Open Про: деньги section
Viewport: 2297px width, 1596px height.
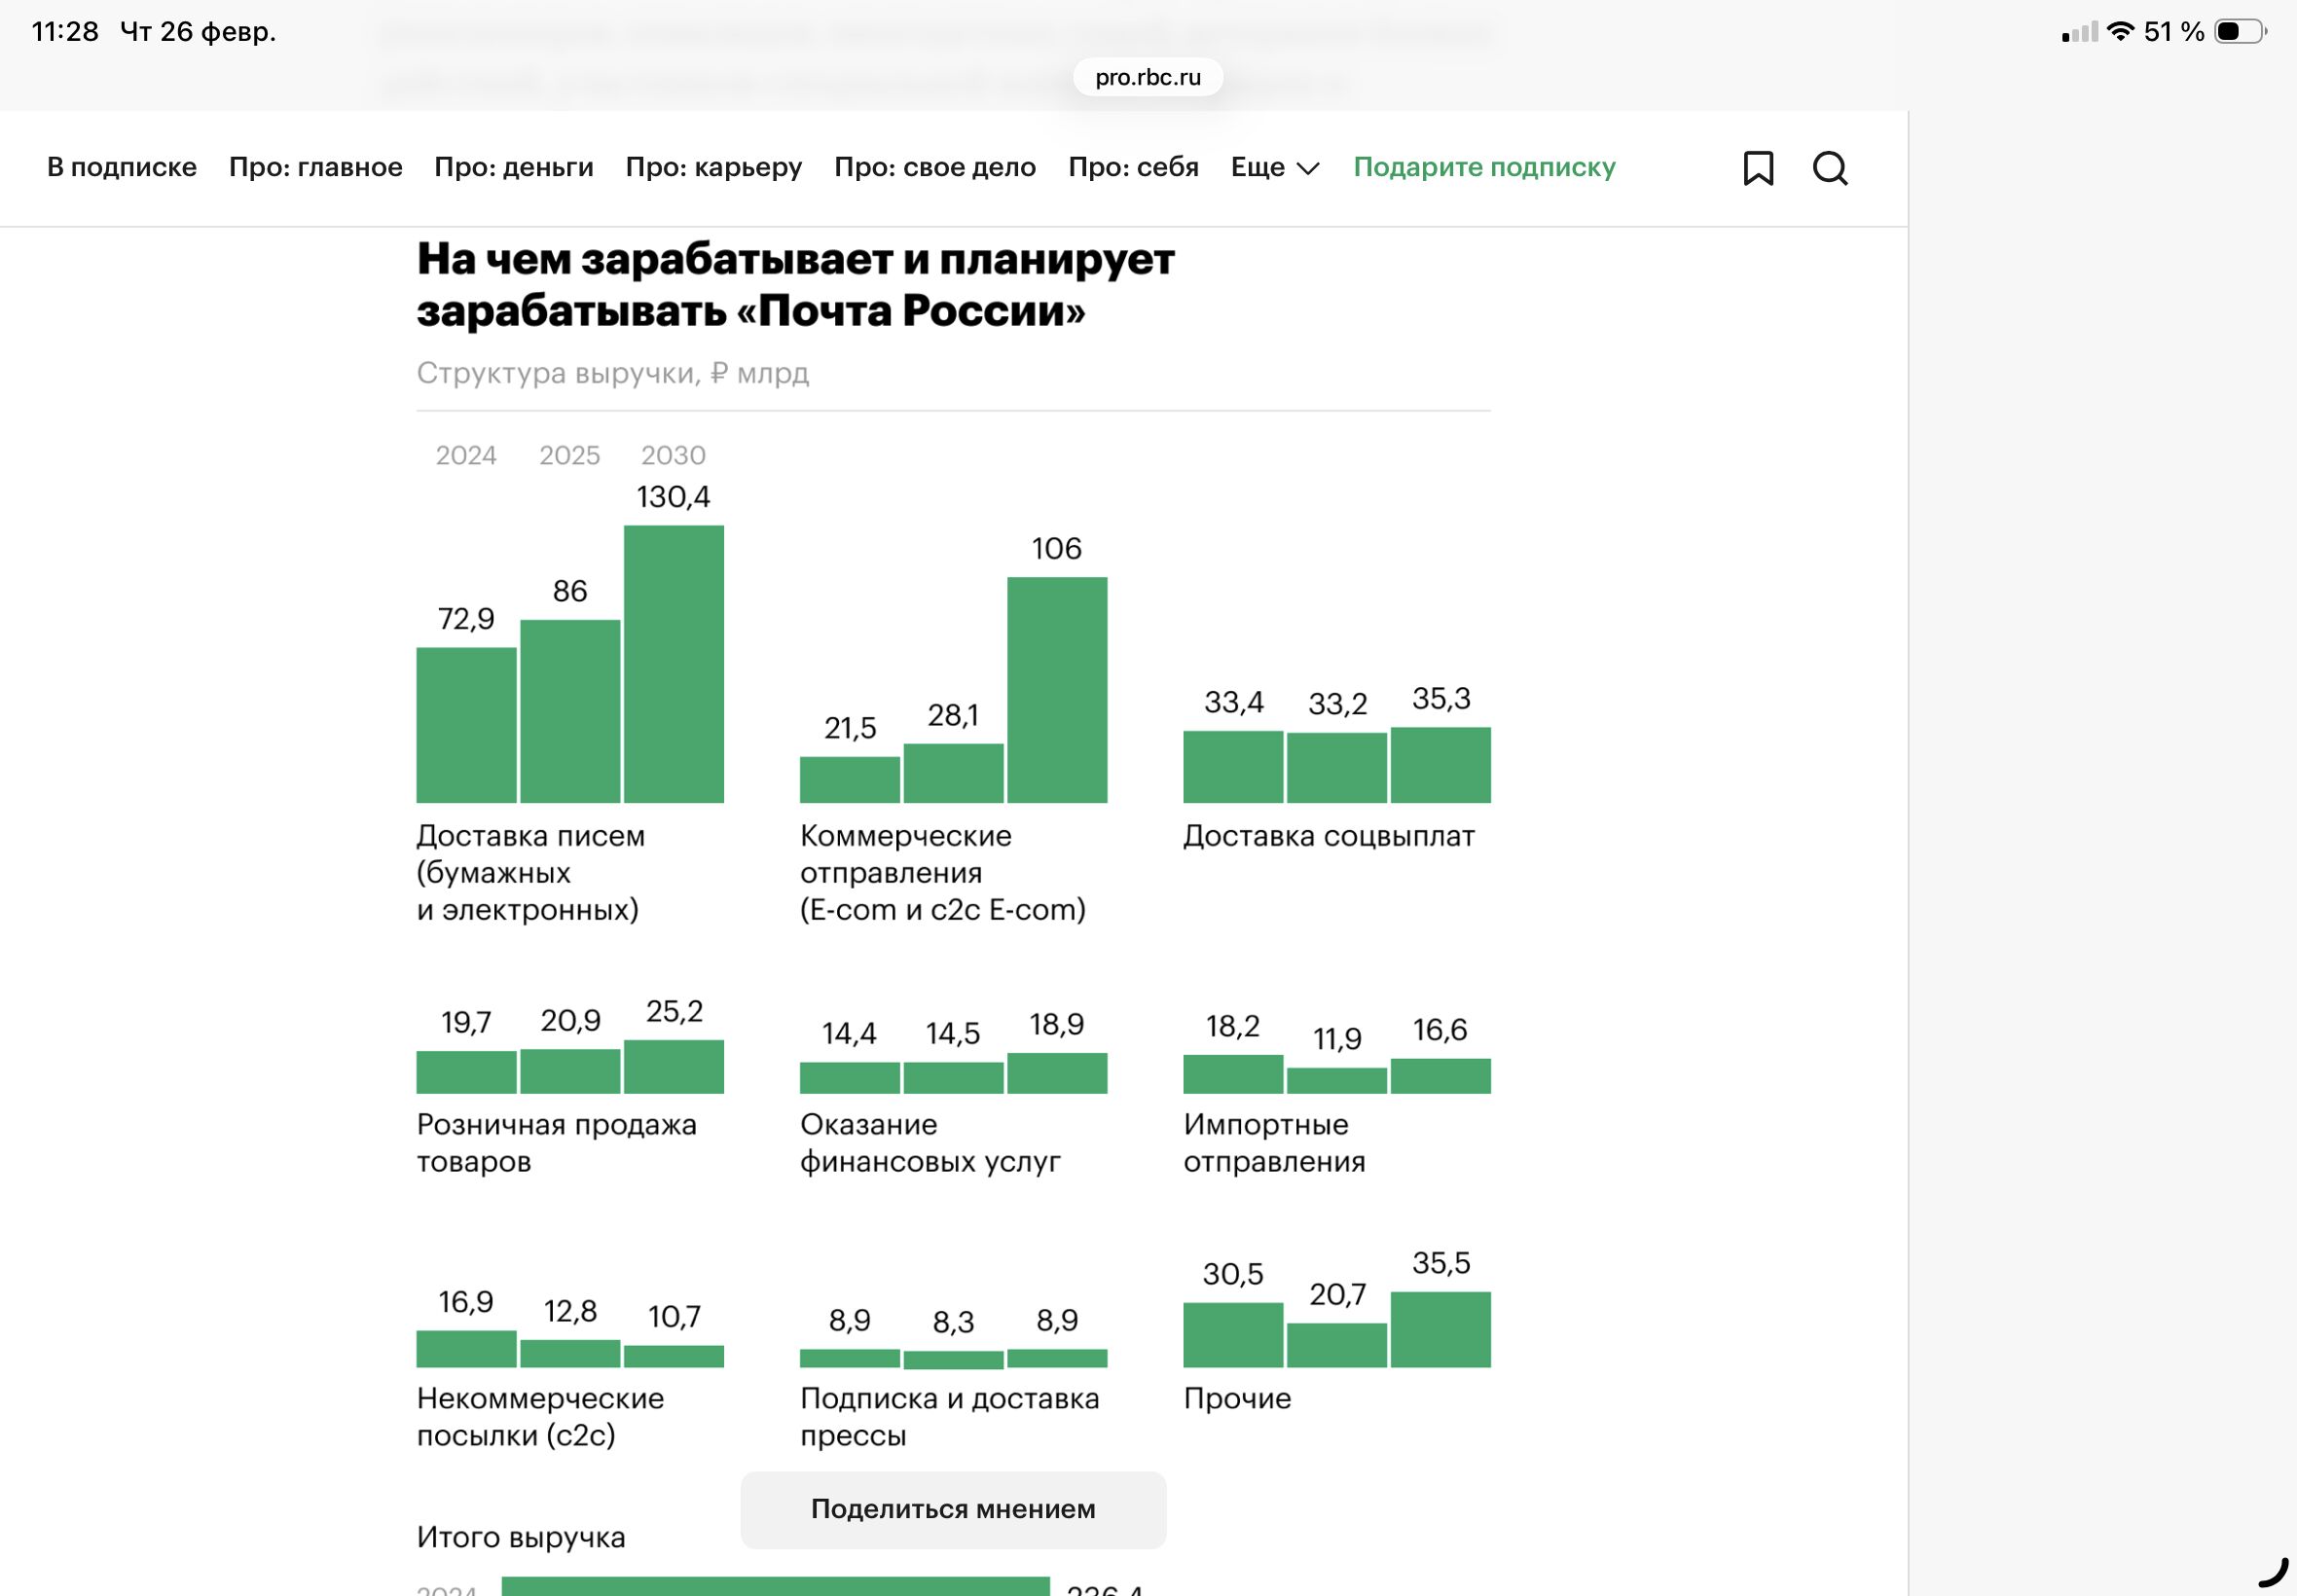click(x=513, y=167)
